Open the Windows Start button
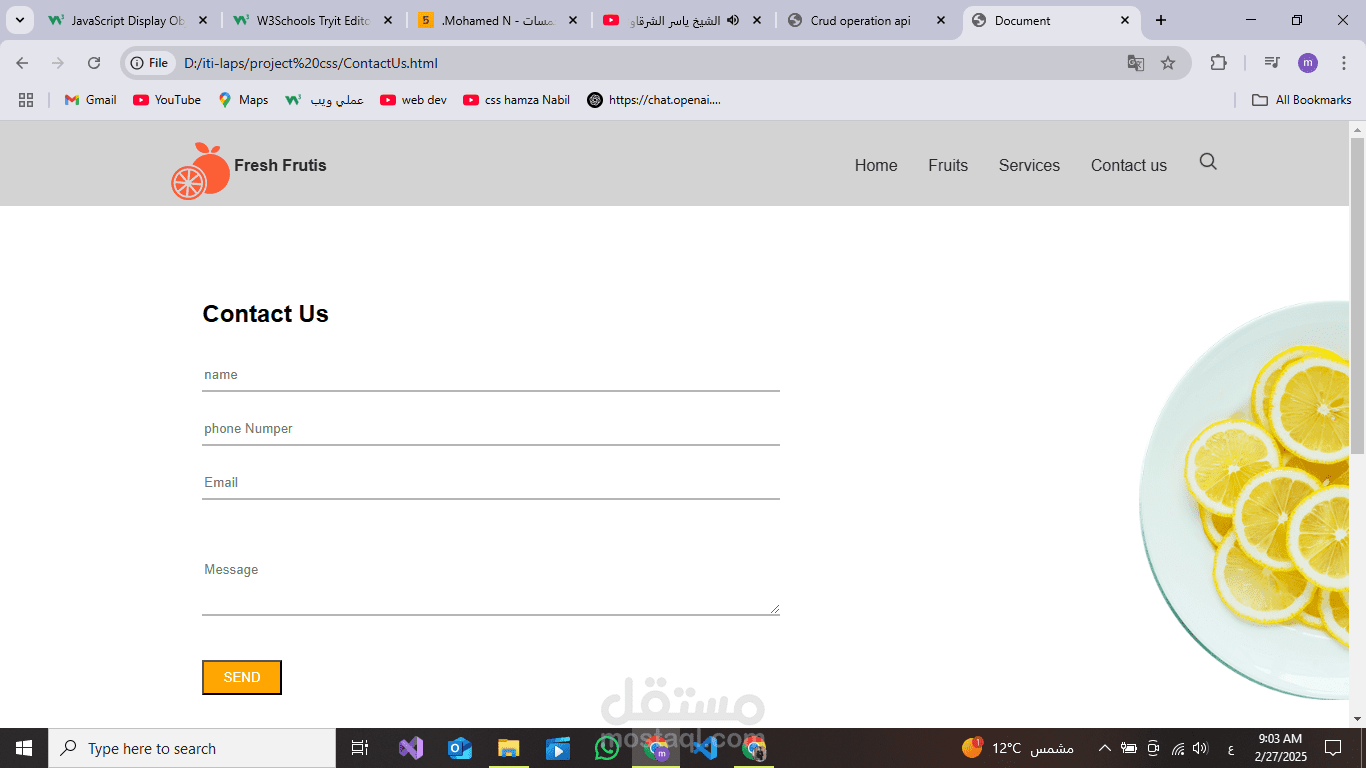1366x768 pixels. coord(24,748)
